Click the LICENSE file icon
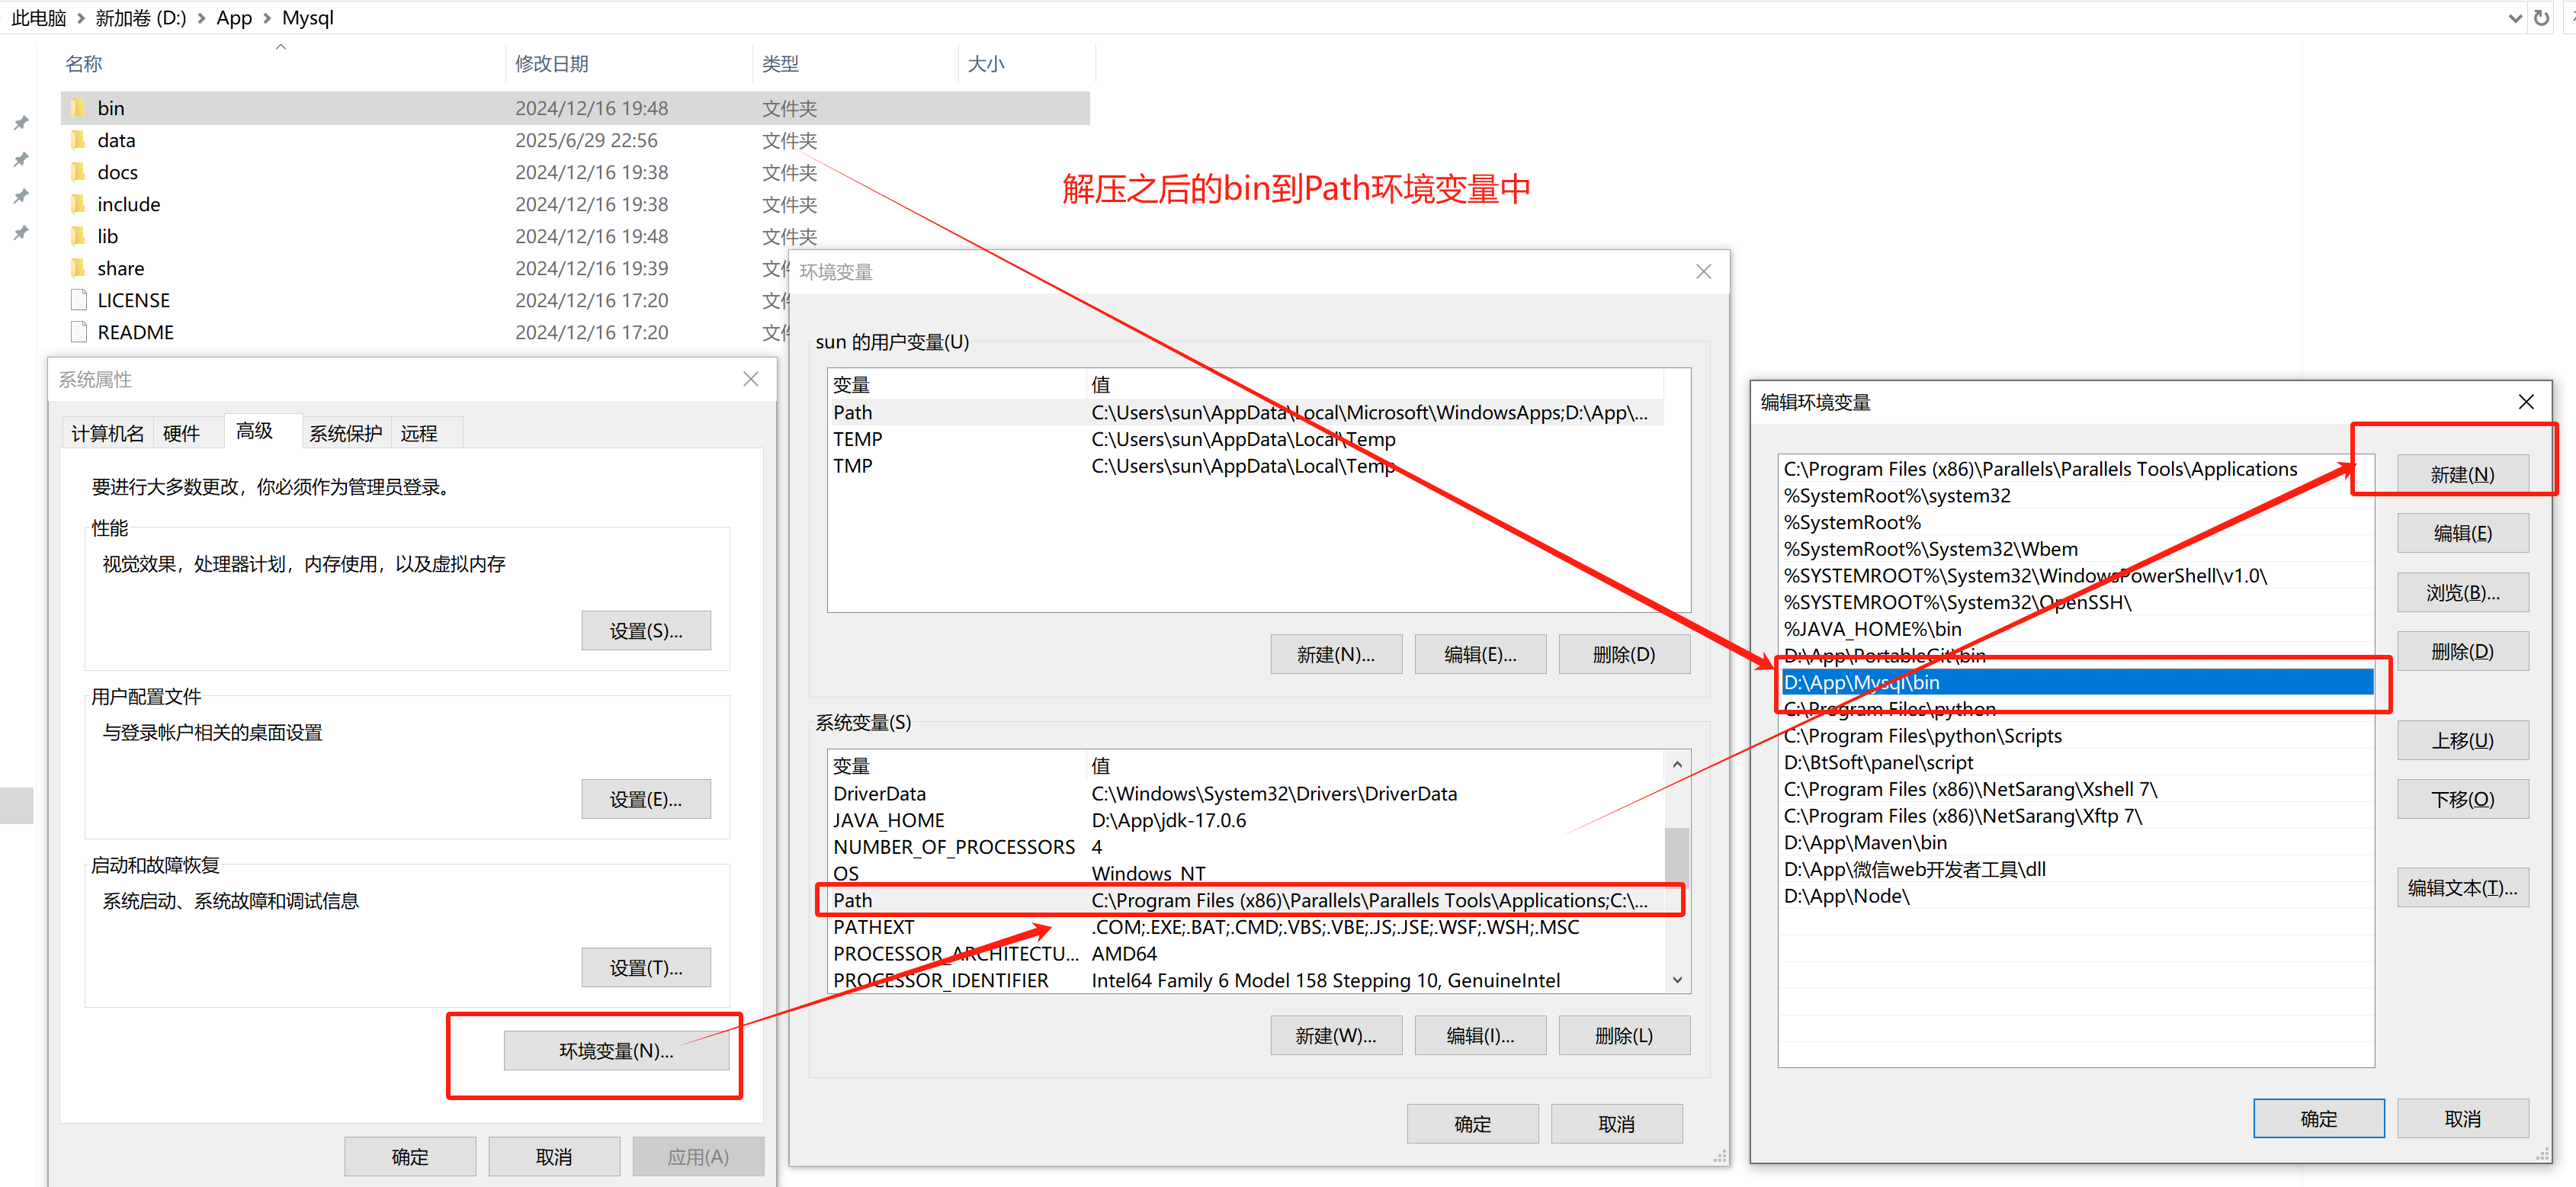The image size is (2576, 1187). coord(78,300)
